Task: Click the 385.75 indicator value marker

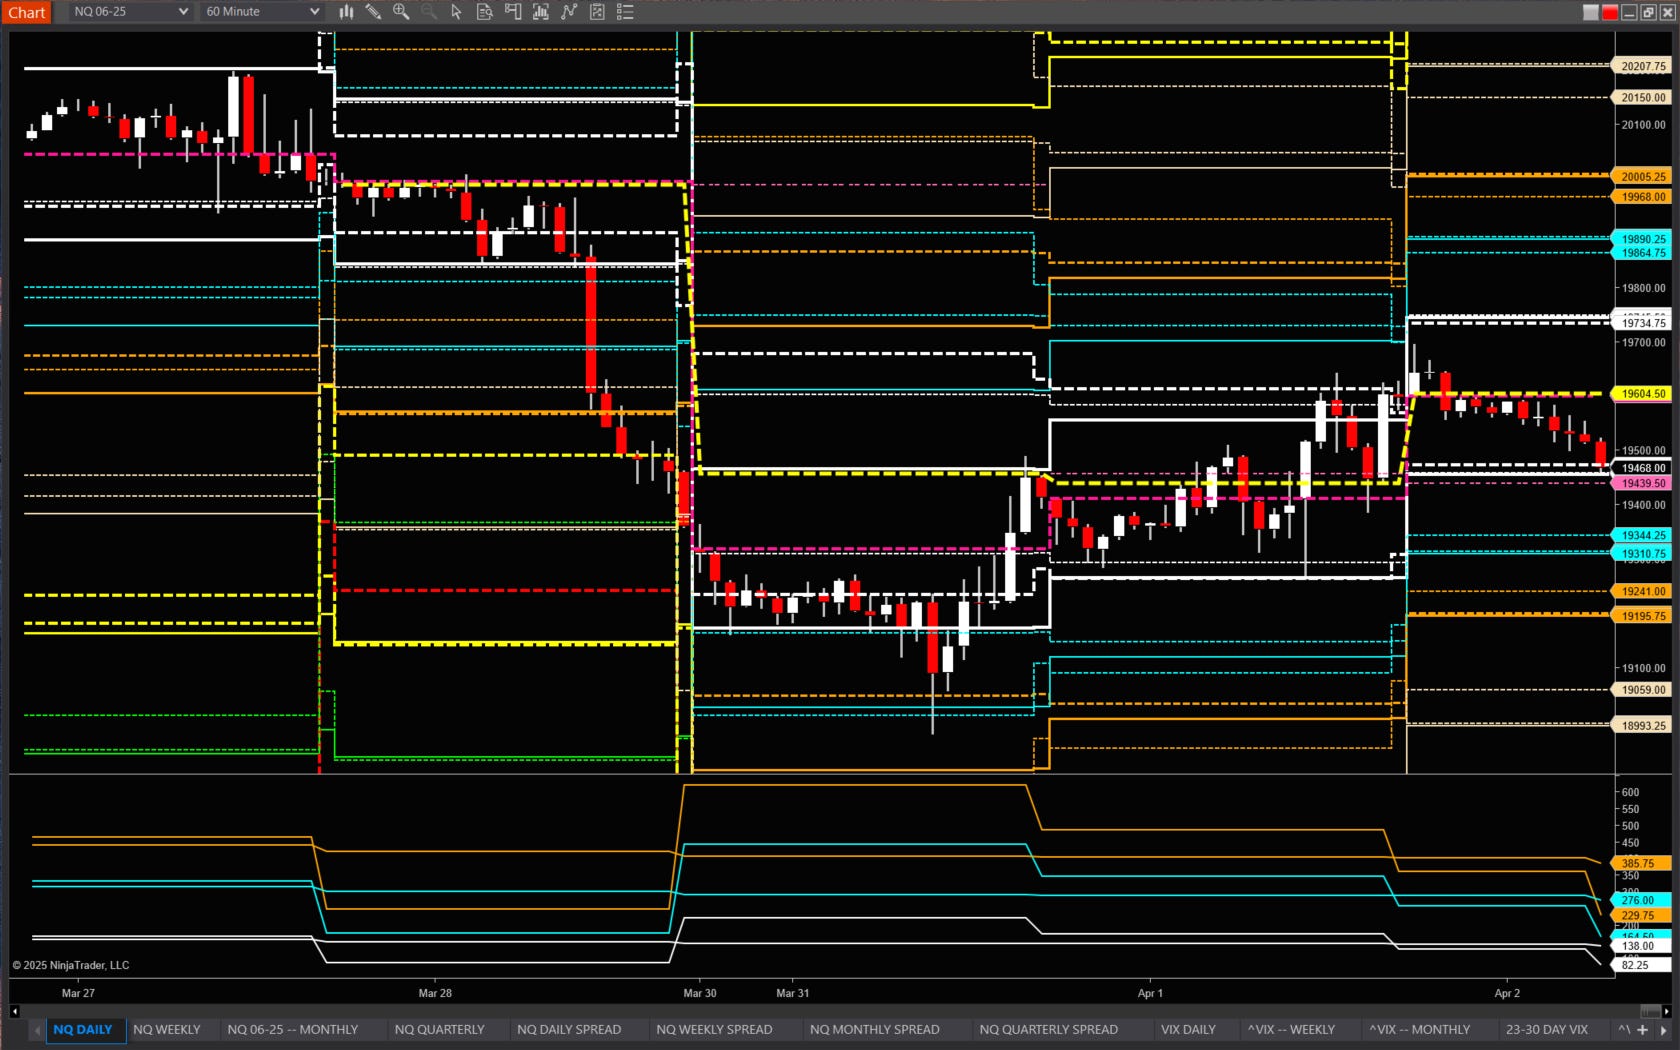Action: click(x=1641, y=863)
